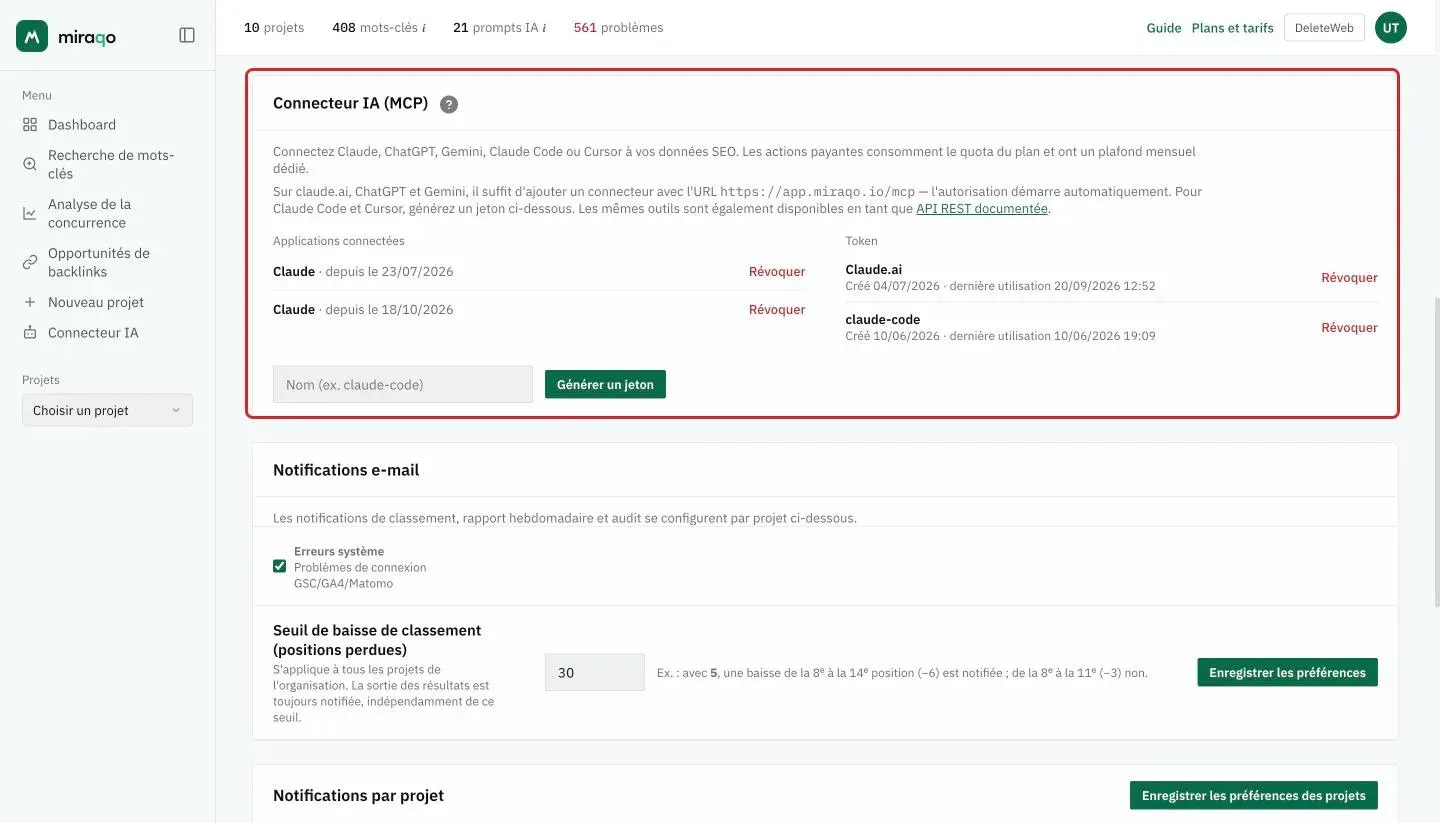Collapse the sidebar with the panel icon
The image size is (1440, 823).
point(187,35)
